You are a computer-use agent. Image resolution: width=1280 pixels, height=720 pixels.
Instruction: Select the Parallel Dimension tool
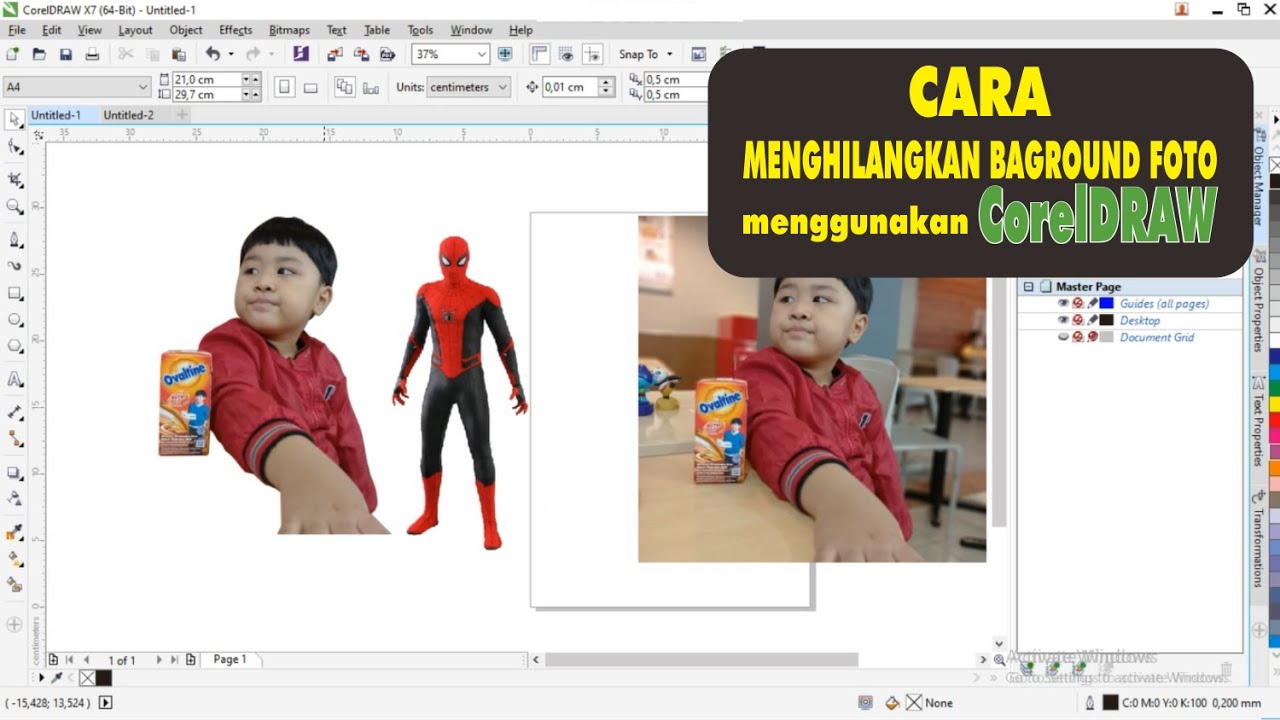(x=15, y=412)
